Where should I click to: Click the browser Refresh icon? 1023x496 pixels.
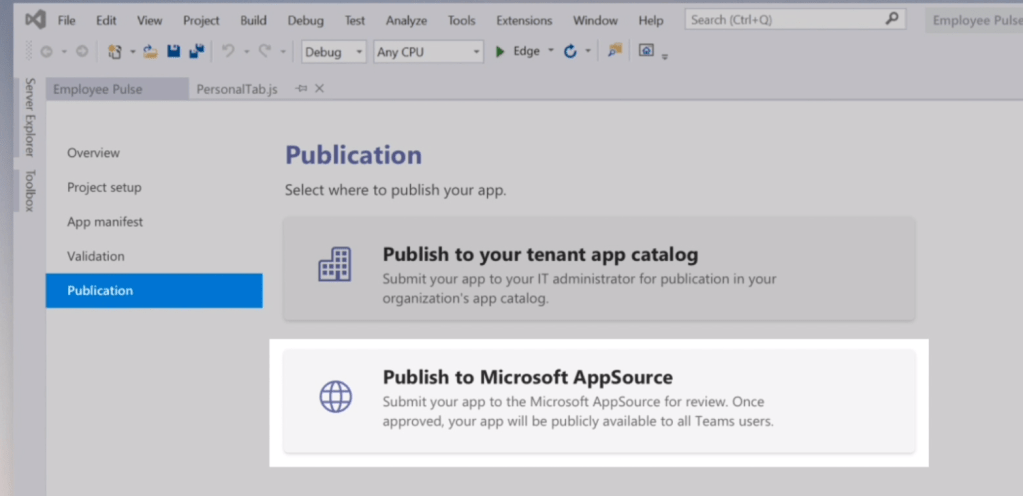coord(571,52)
